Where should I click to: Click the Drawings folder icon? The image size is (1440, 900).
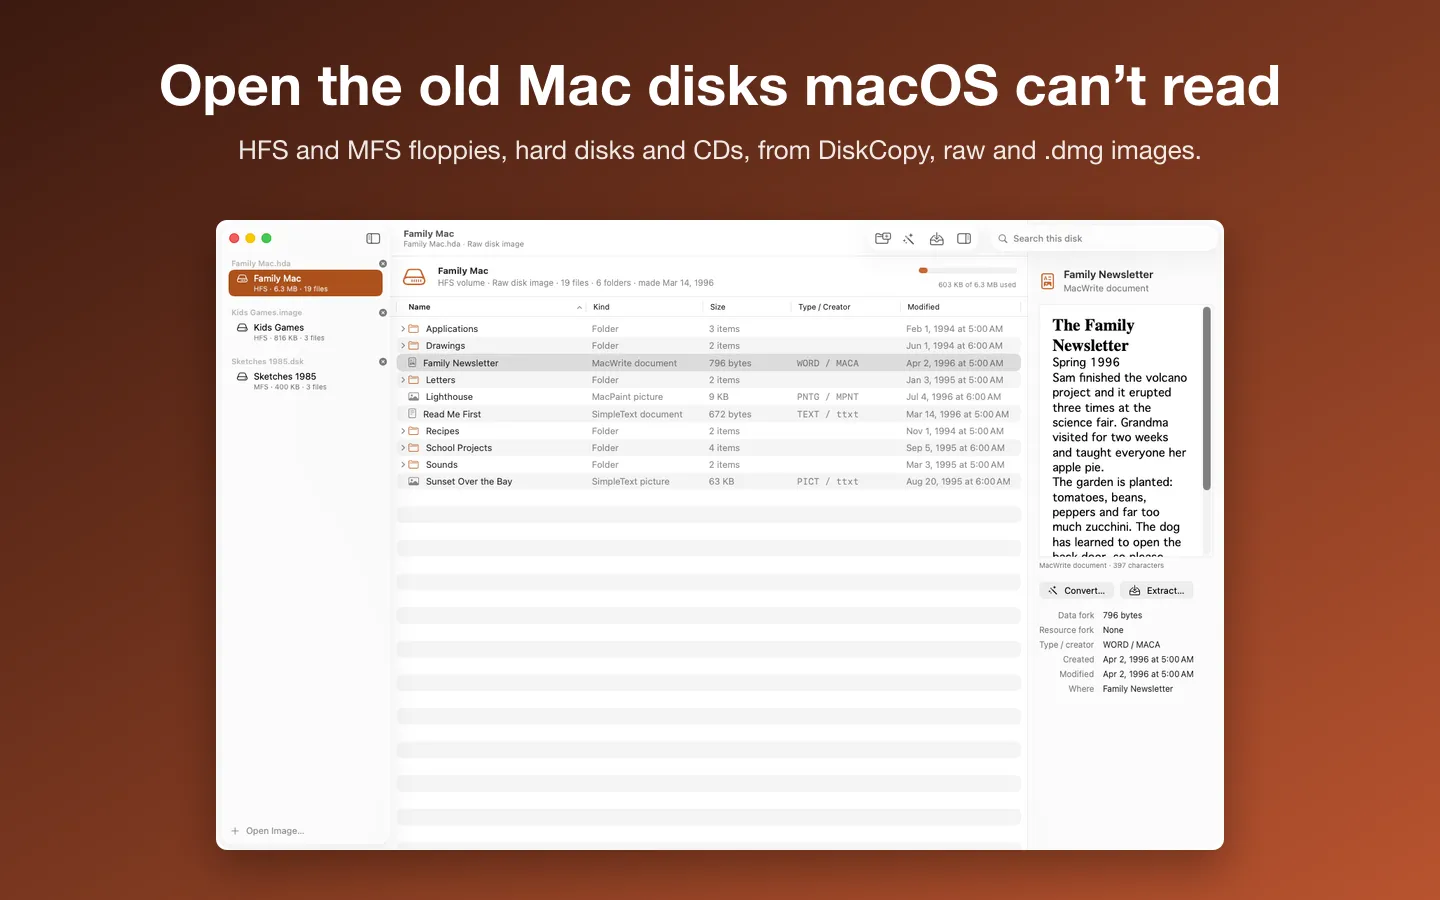tap(413, 346)
